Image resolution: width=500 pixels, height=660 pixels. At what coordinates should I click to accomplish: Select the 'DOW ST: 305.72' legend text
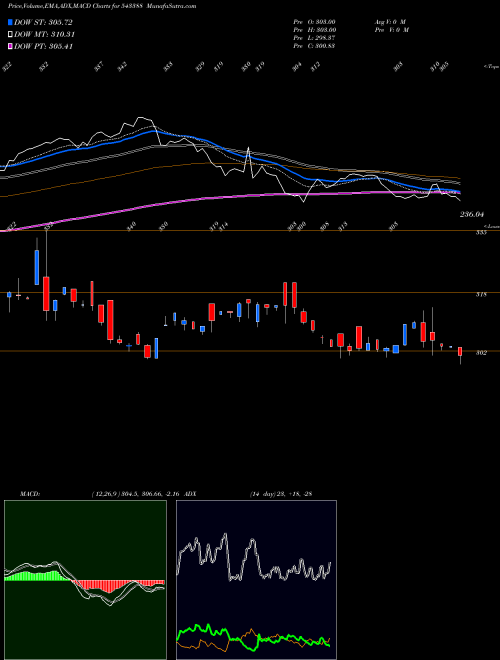(x=44, y=22)
